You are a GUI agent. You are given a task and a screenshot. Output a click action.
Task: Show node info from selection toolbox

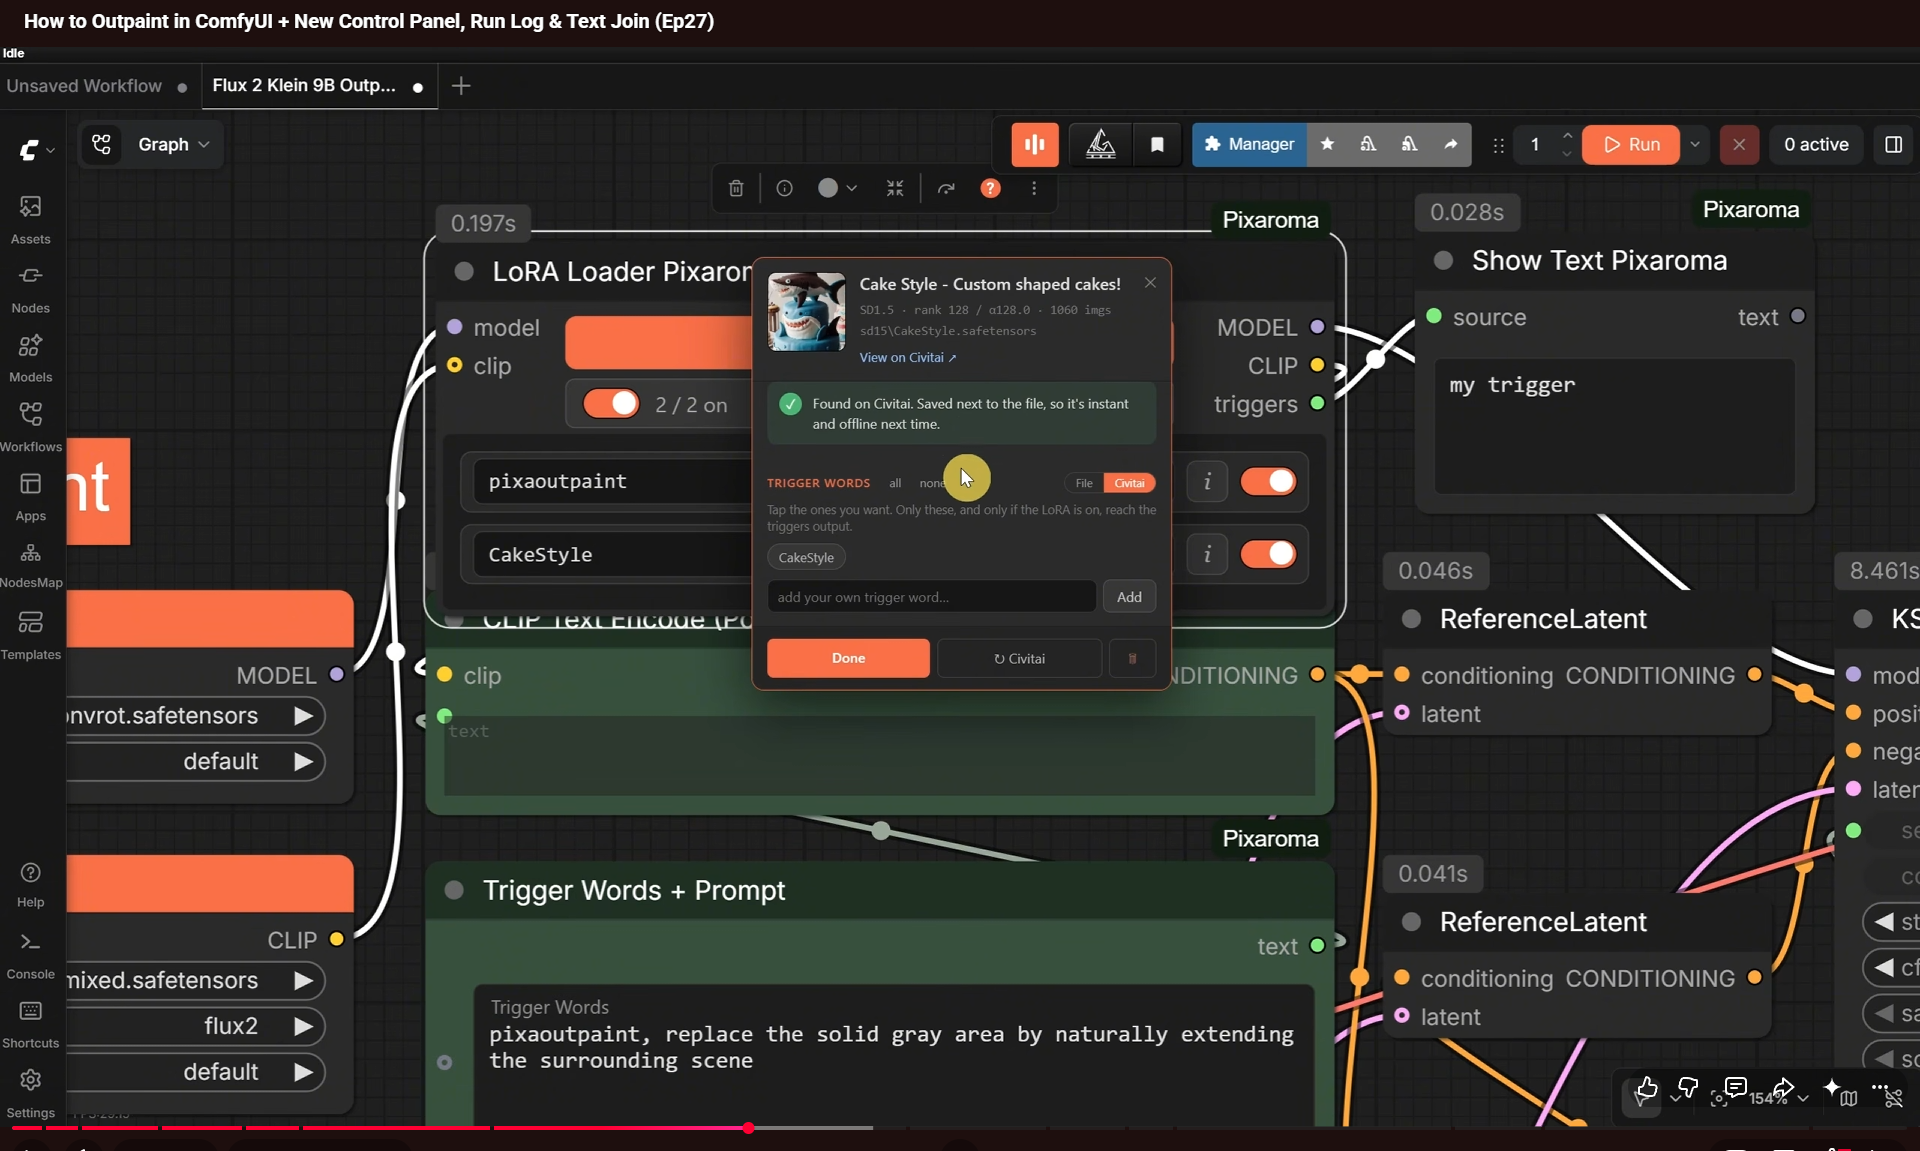[x=785, y=188]
